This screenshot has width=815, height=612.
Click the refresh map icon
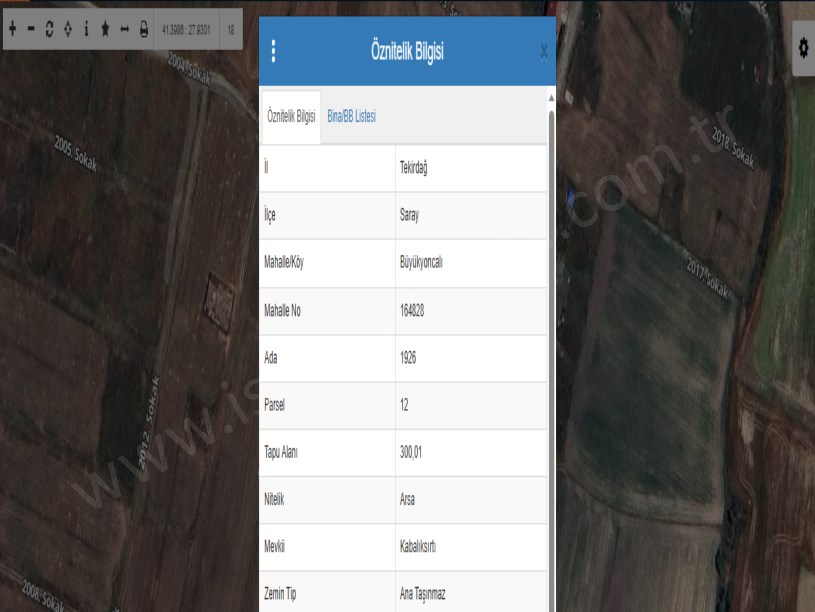point(49,29)
